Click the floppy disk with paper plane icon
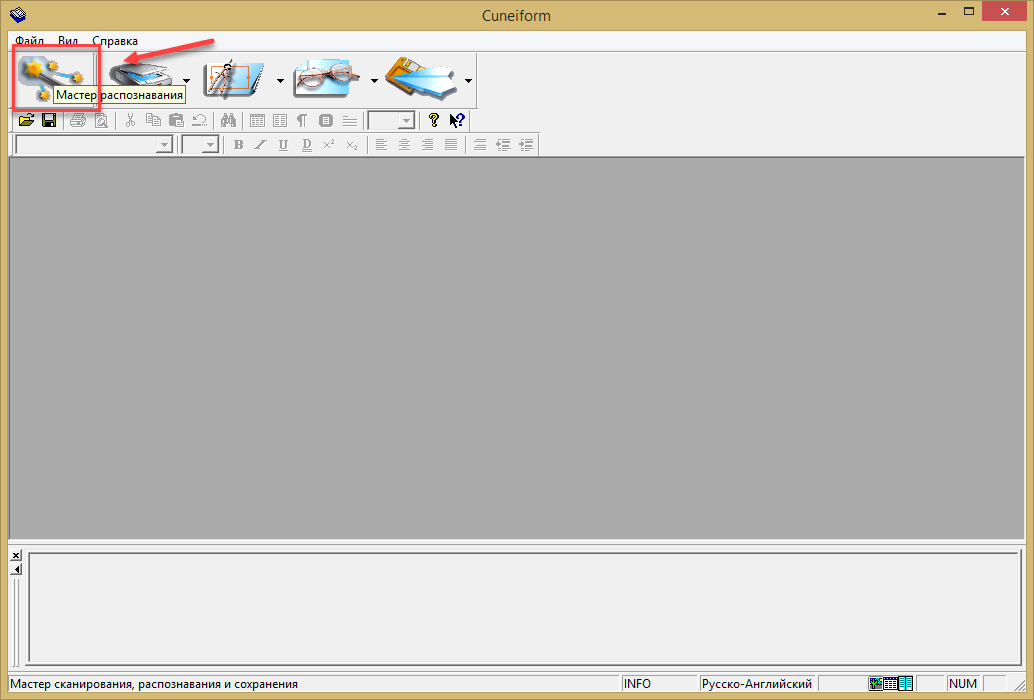 pyautogui.click(x=421, y=80)
